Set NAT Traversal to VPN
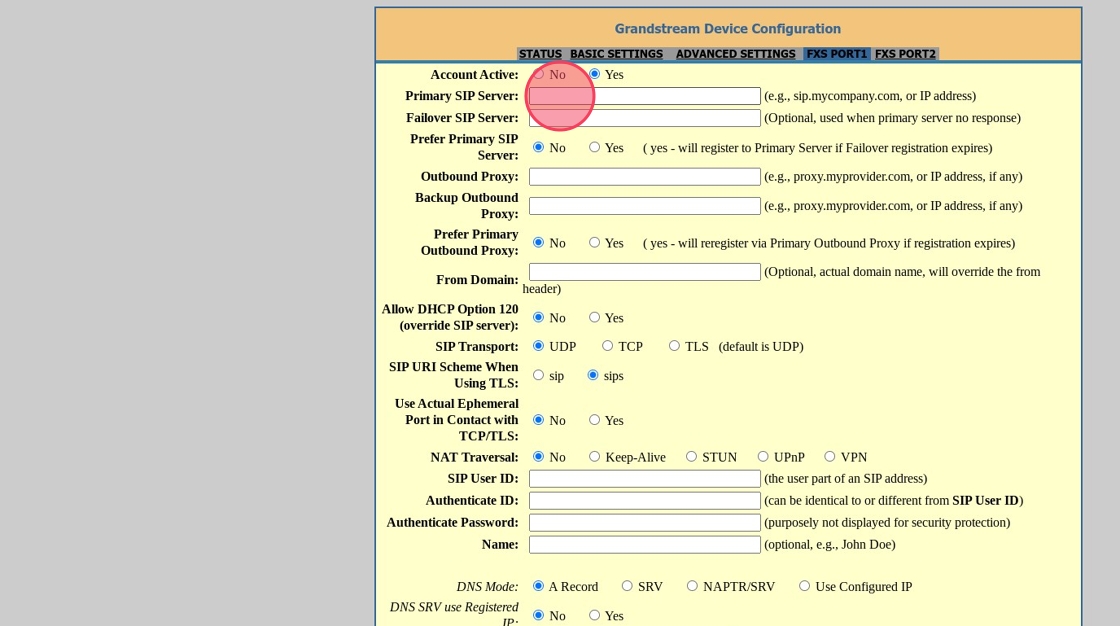The width and height of the screenshot is (1120, 626). (x=830, y=457)
